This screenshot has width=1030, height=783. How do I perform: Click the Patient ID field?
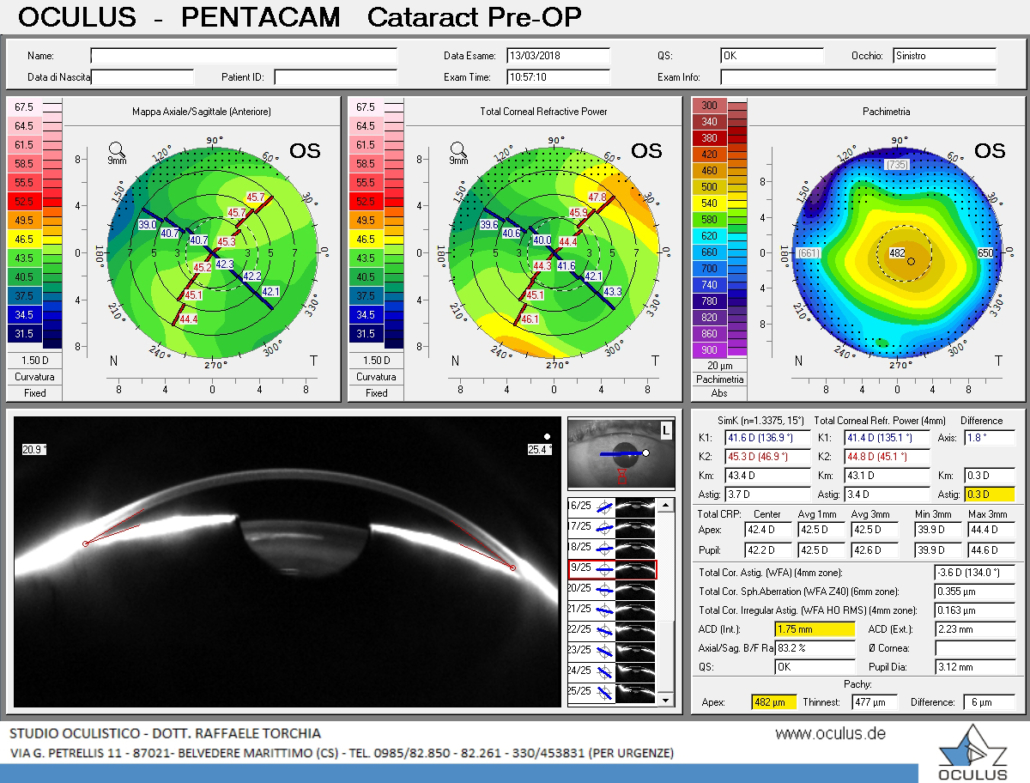point(336,77)
